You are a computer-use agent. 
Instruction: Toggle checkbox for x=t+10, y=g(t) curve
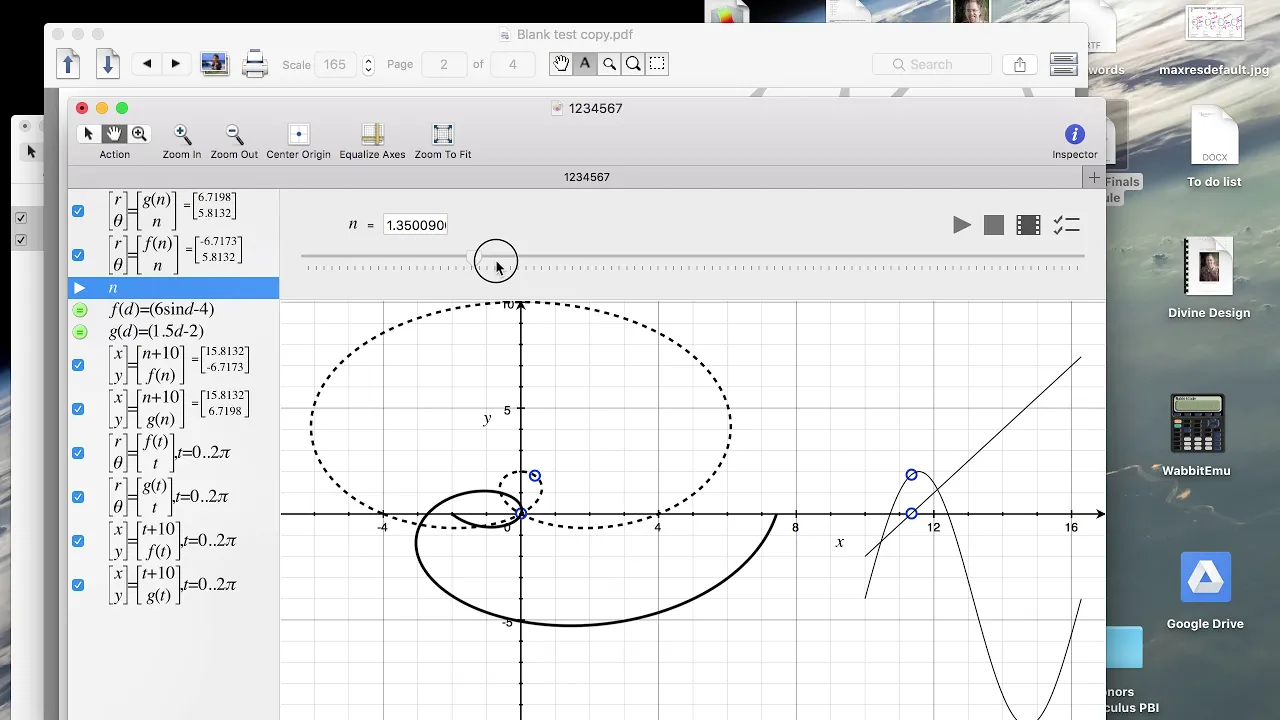coord(78,585)
